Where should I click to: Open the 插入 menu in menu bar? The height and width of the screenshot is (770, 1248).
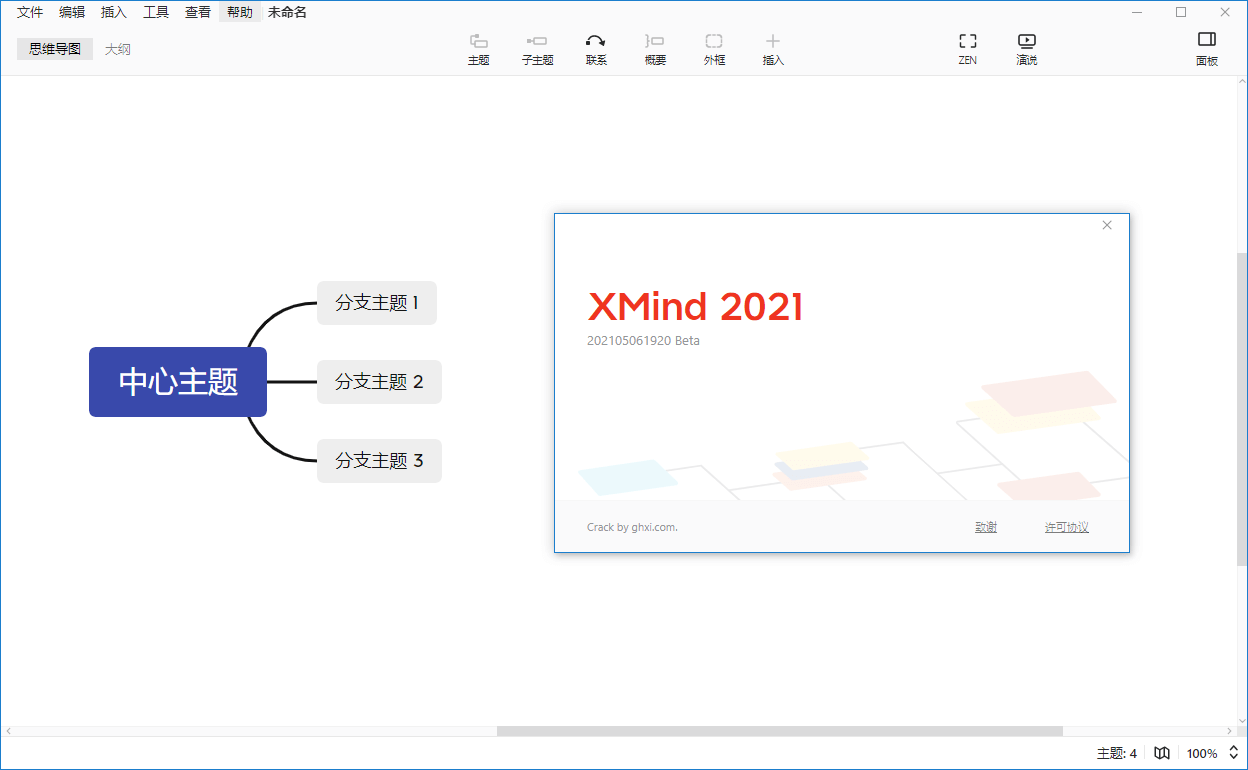tap(114, 12)
